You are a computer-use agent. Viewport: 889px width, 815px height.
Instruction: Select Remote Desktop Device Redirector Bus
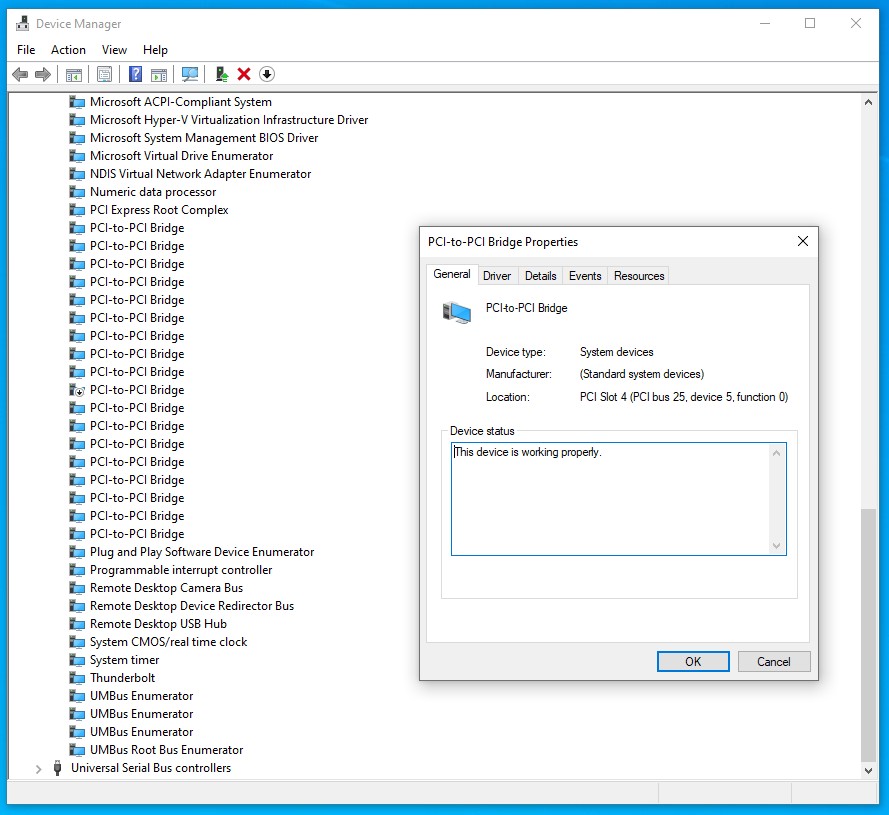point(192,606)
